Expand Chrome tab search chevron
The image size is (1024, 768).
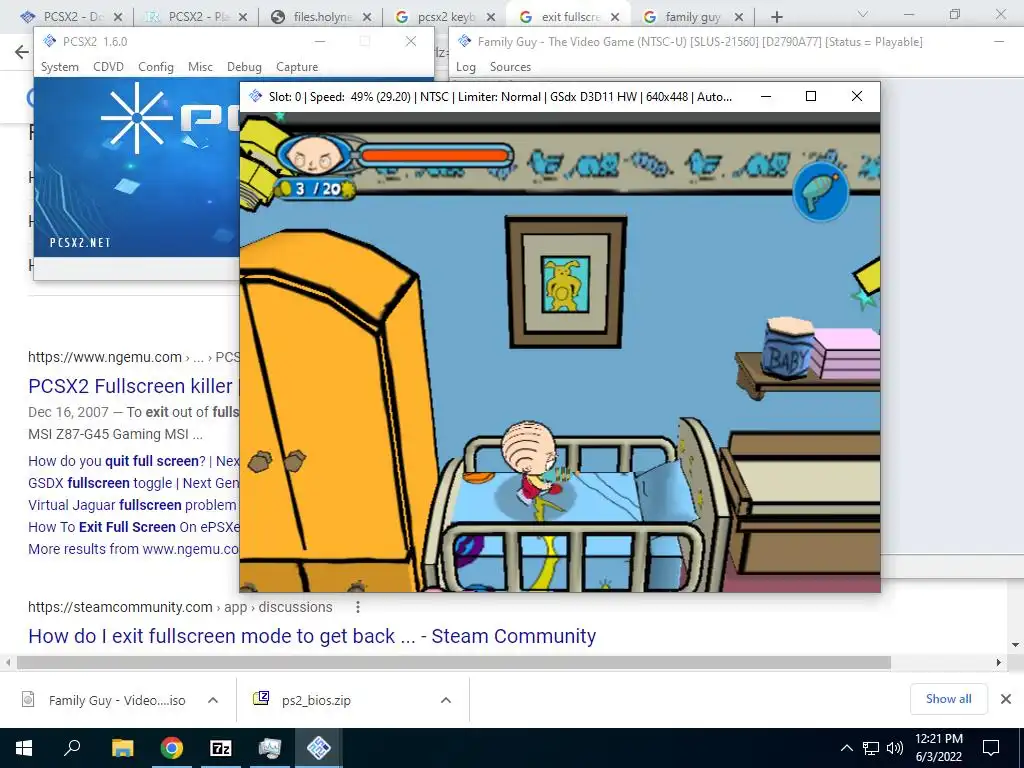tap(863, 14)
